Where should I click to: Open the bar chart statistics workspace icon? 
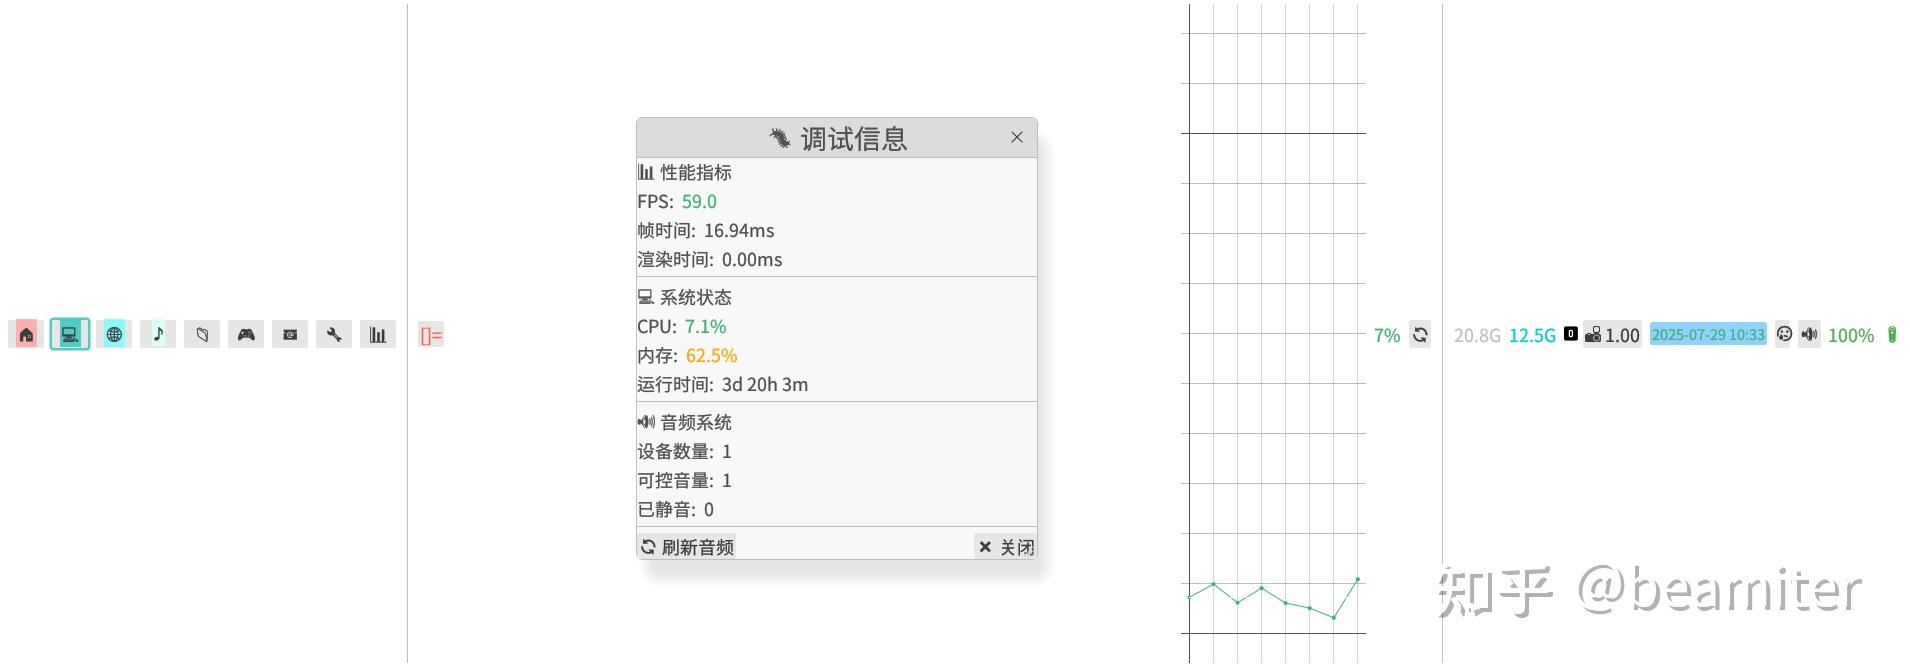[x=377, y=334]
